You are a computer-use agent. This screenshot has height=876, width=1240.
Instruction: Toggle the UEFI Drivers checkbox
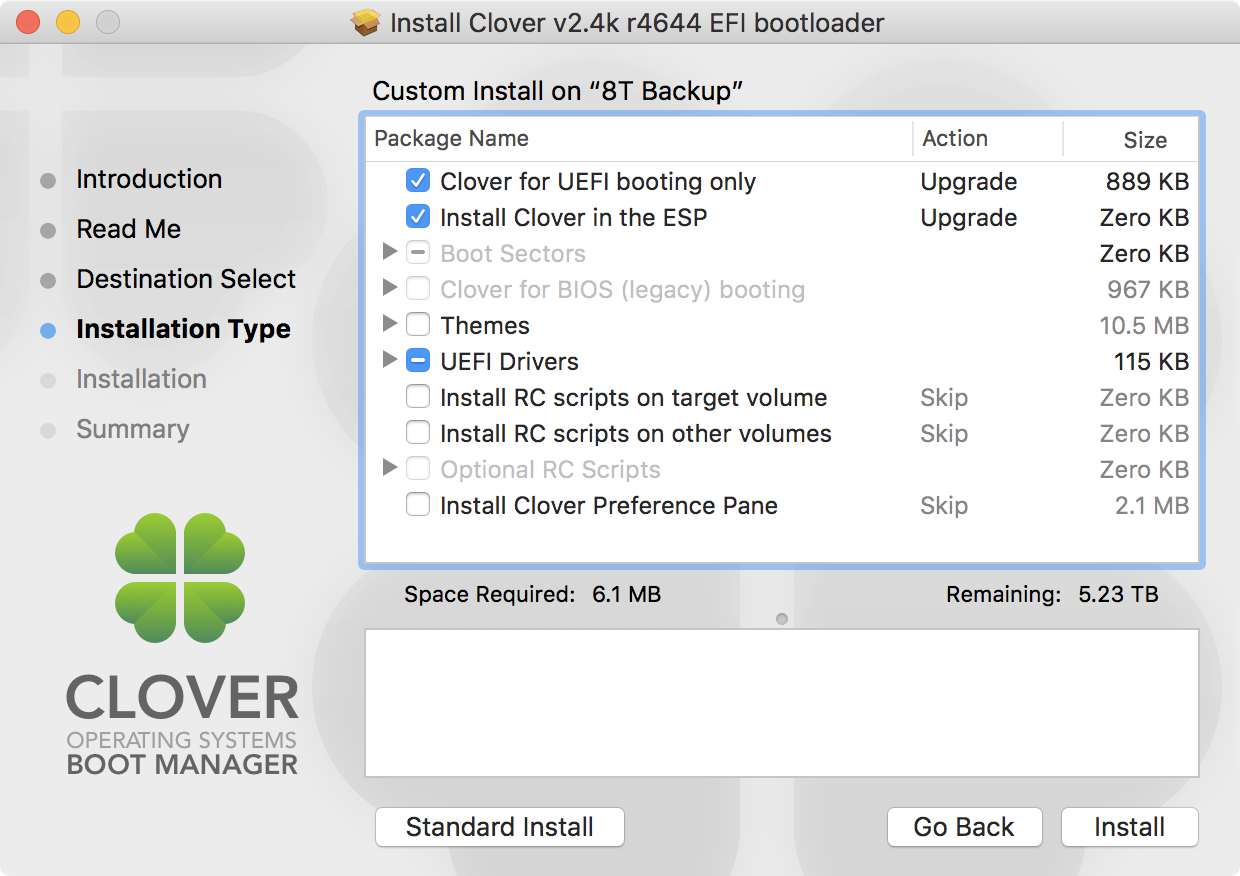[x=418, y=362]
